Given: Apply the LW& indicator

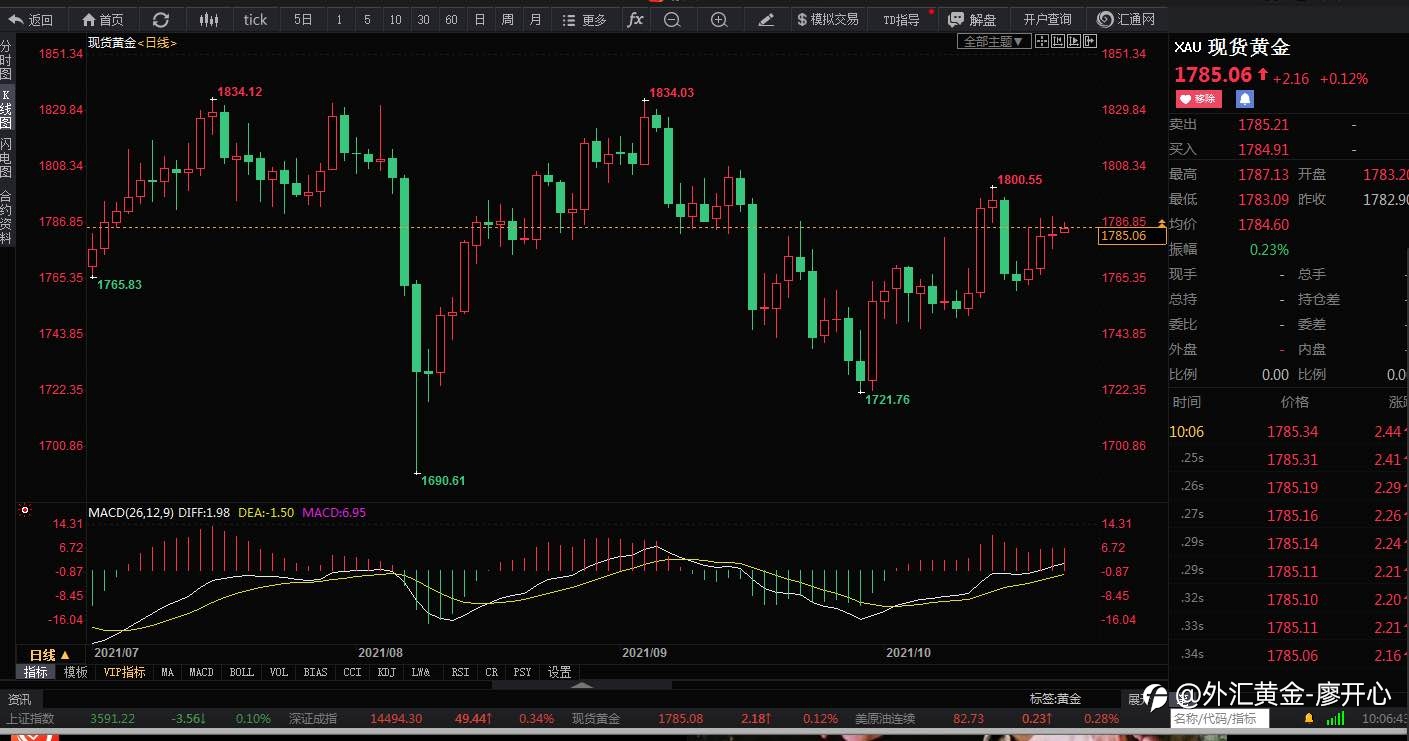Looking at the screenshot, I should pos(420,672).
